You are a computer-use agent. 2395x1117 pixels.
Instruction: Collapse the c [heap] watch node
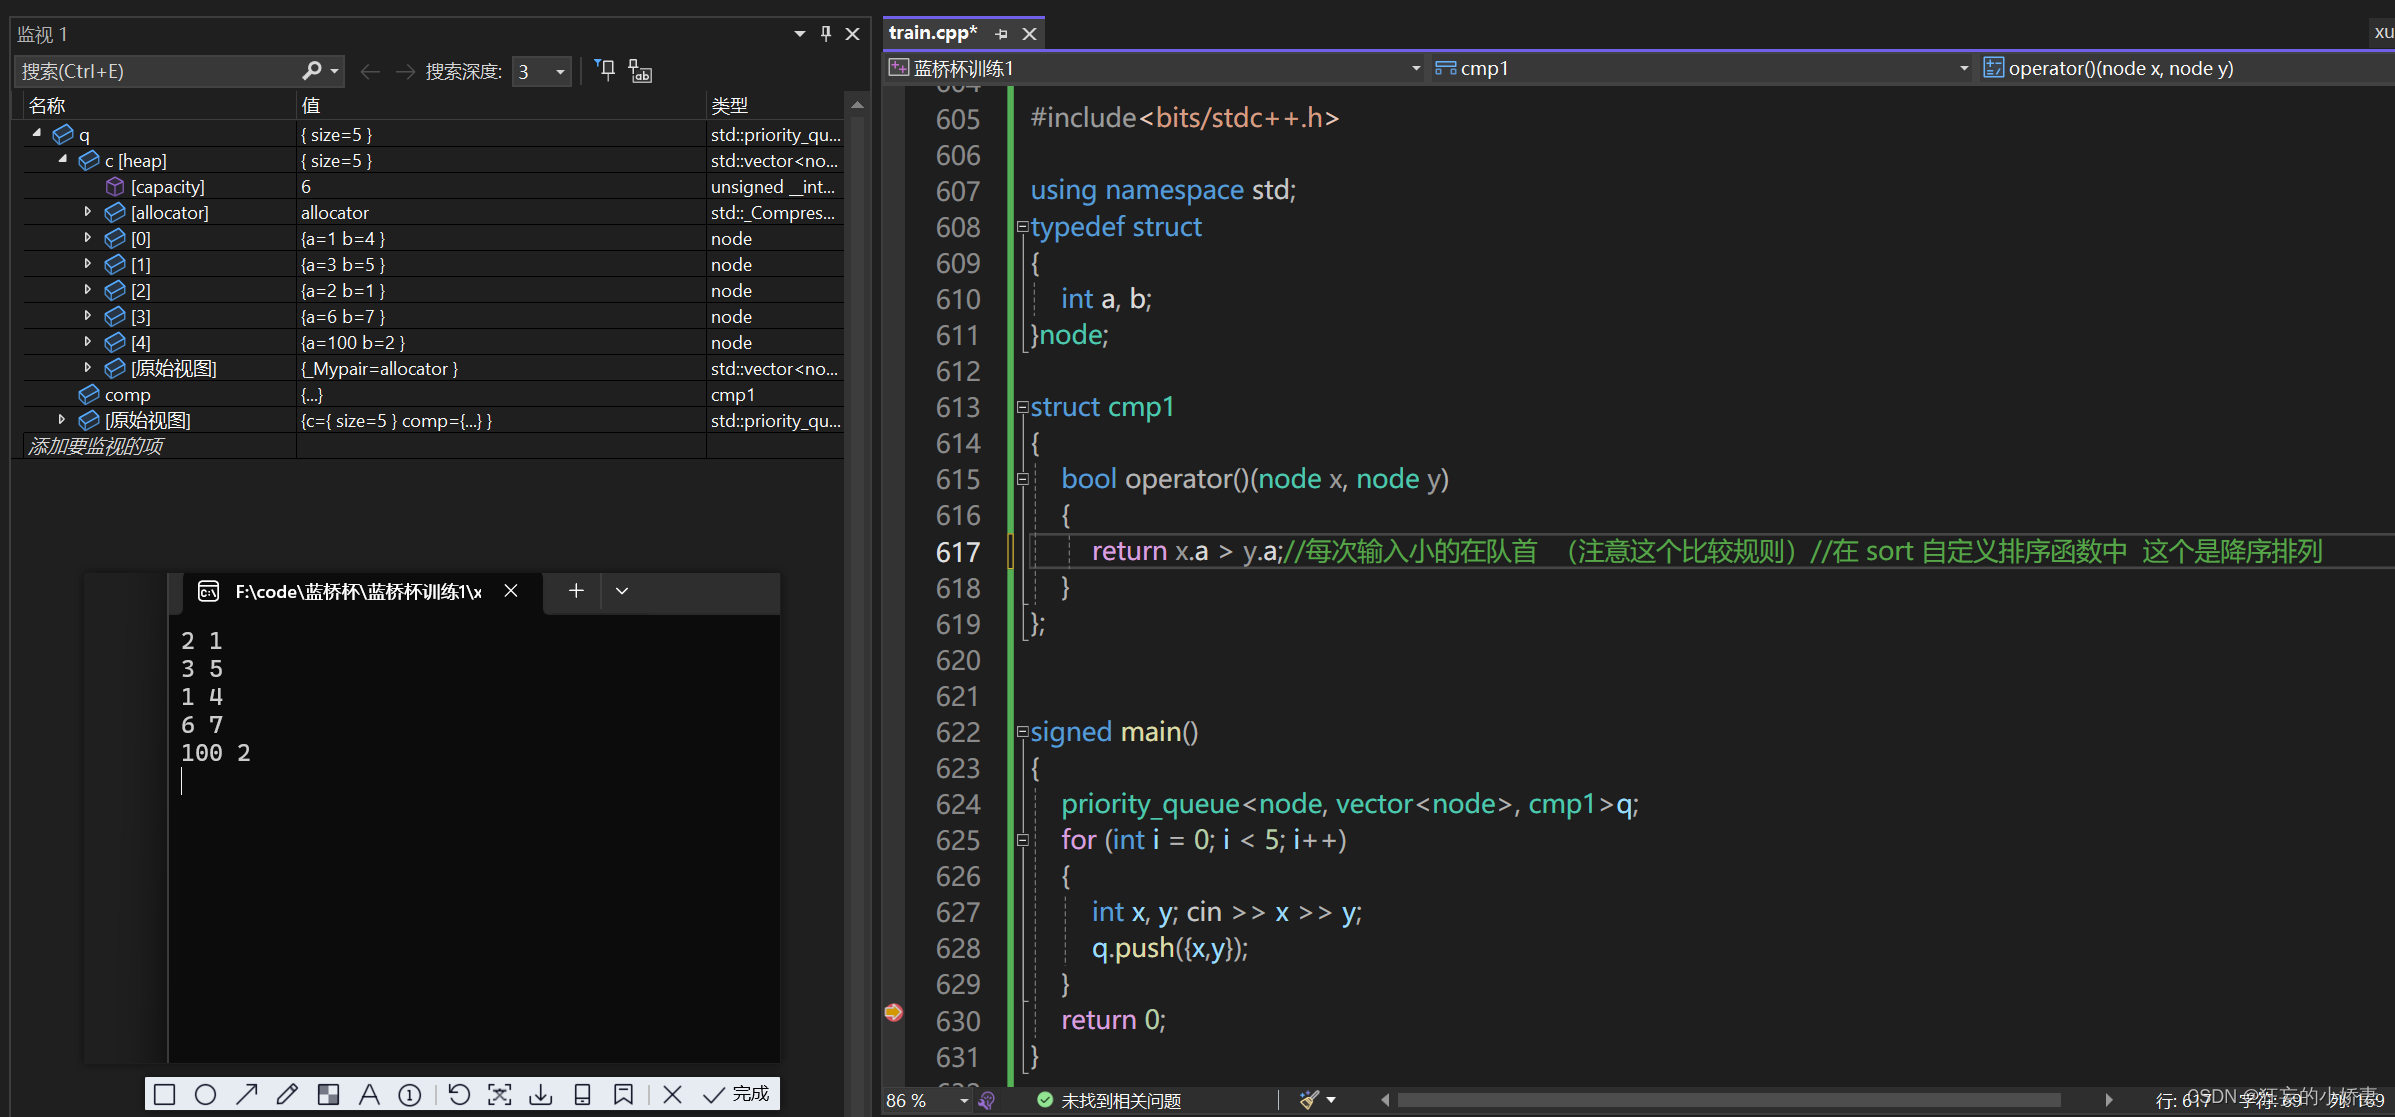click(x=62, y=159)
